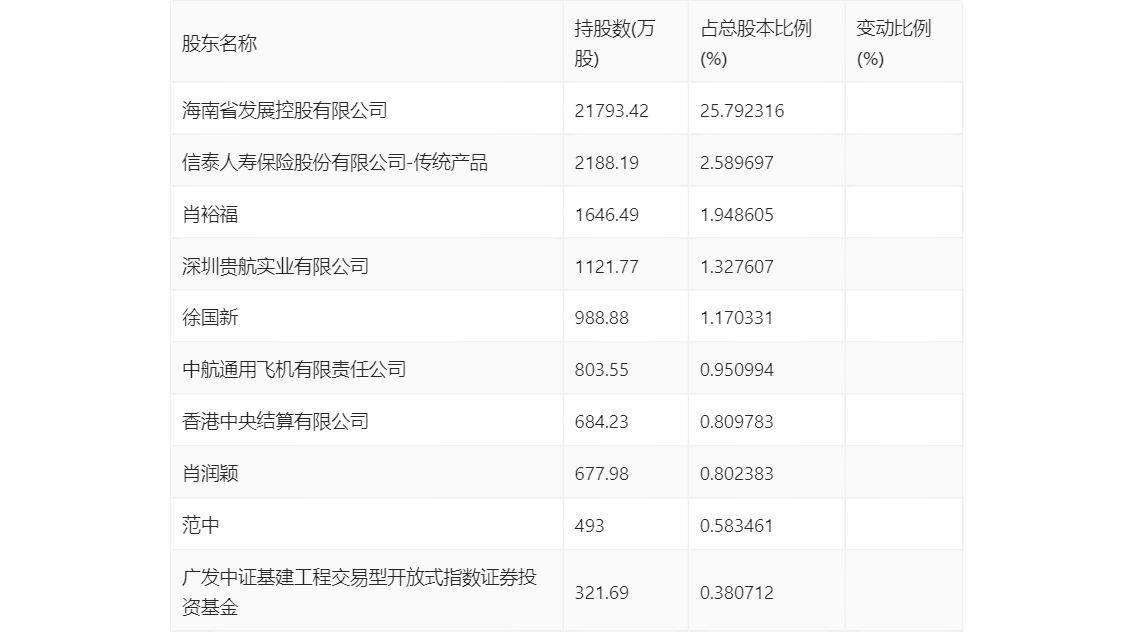Click the percentage 25.792316
The width and height of the screenshot is (1134, 632).
coord(741,111)
